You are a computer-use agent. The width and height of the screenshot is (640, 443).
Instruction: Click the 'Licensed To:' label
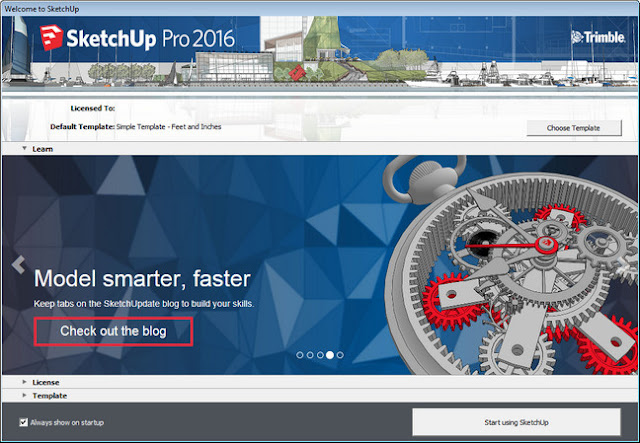[92, 108]
